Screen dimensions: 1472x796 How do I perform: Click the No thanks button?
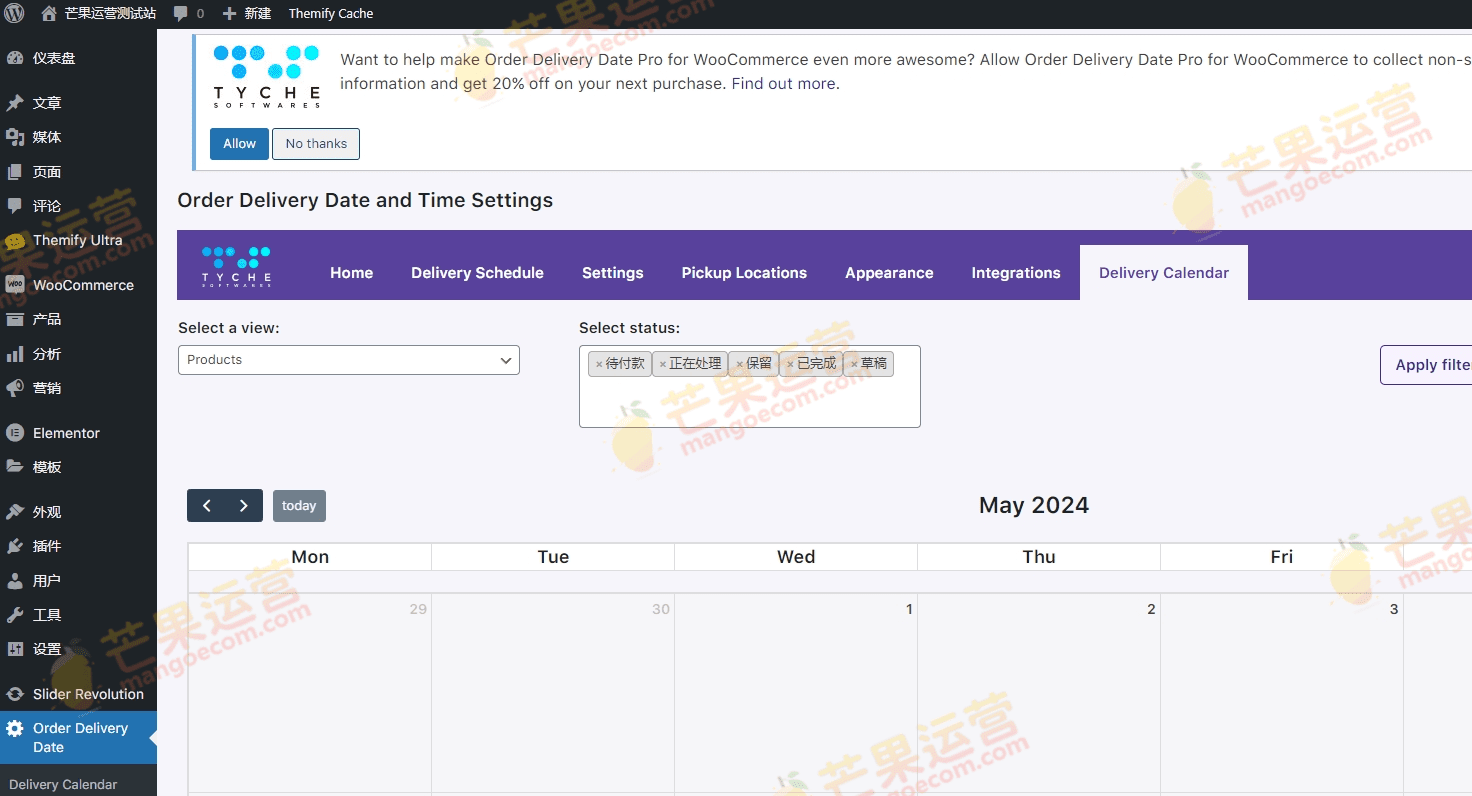(316, 144)
